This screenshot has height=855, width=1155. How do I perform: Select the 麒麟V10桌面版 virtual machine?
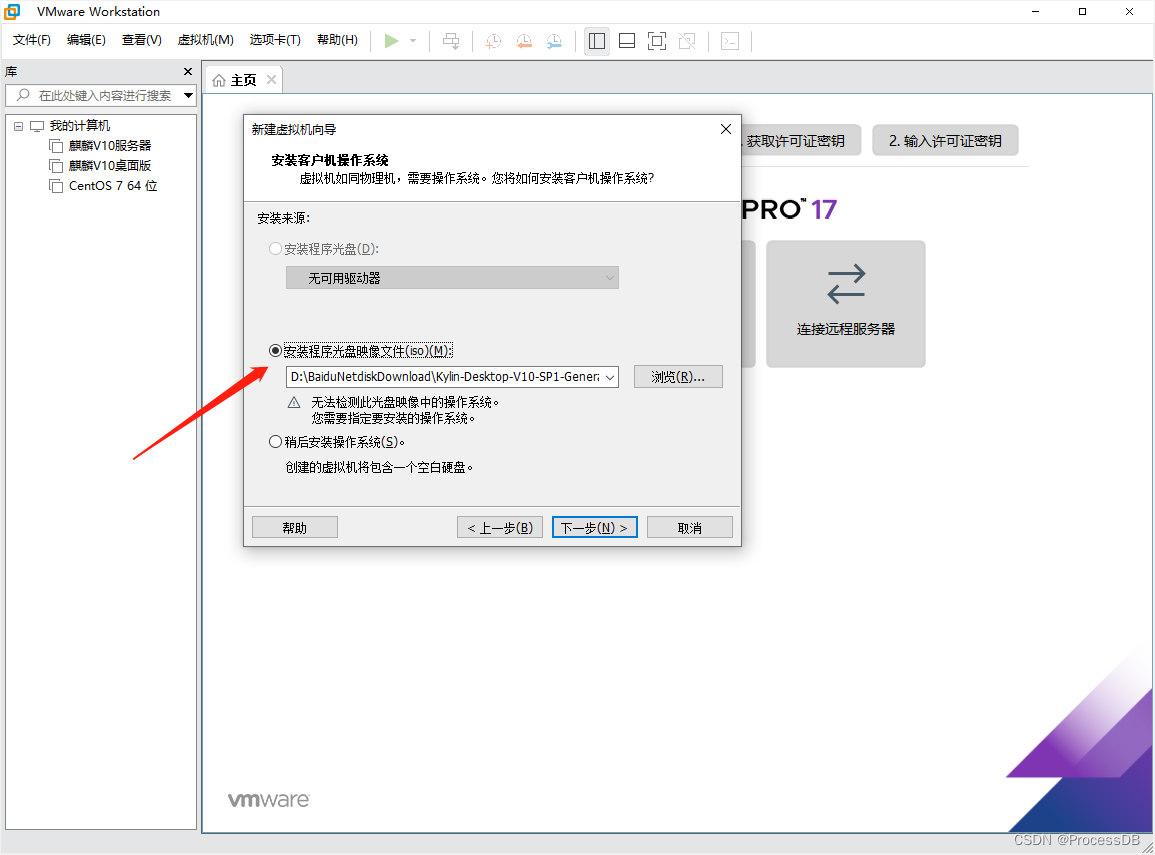click(x=110, y=166)
